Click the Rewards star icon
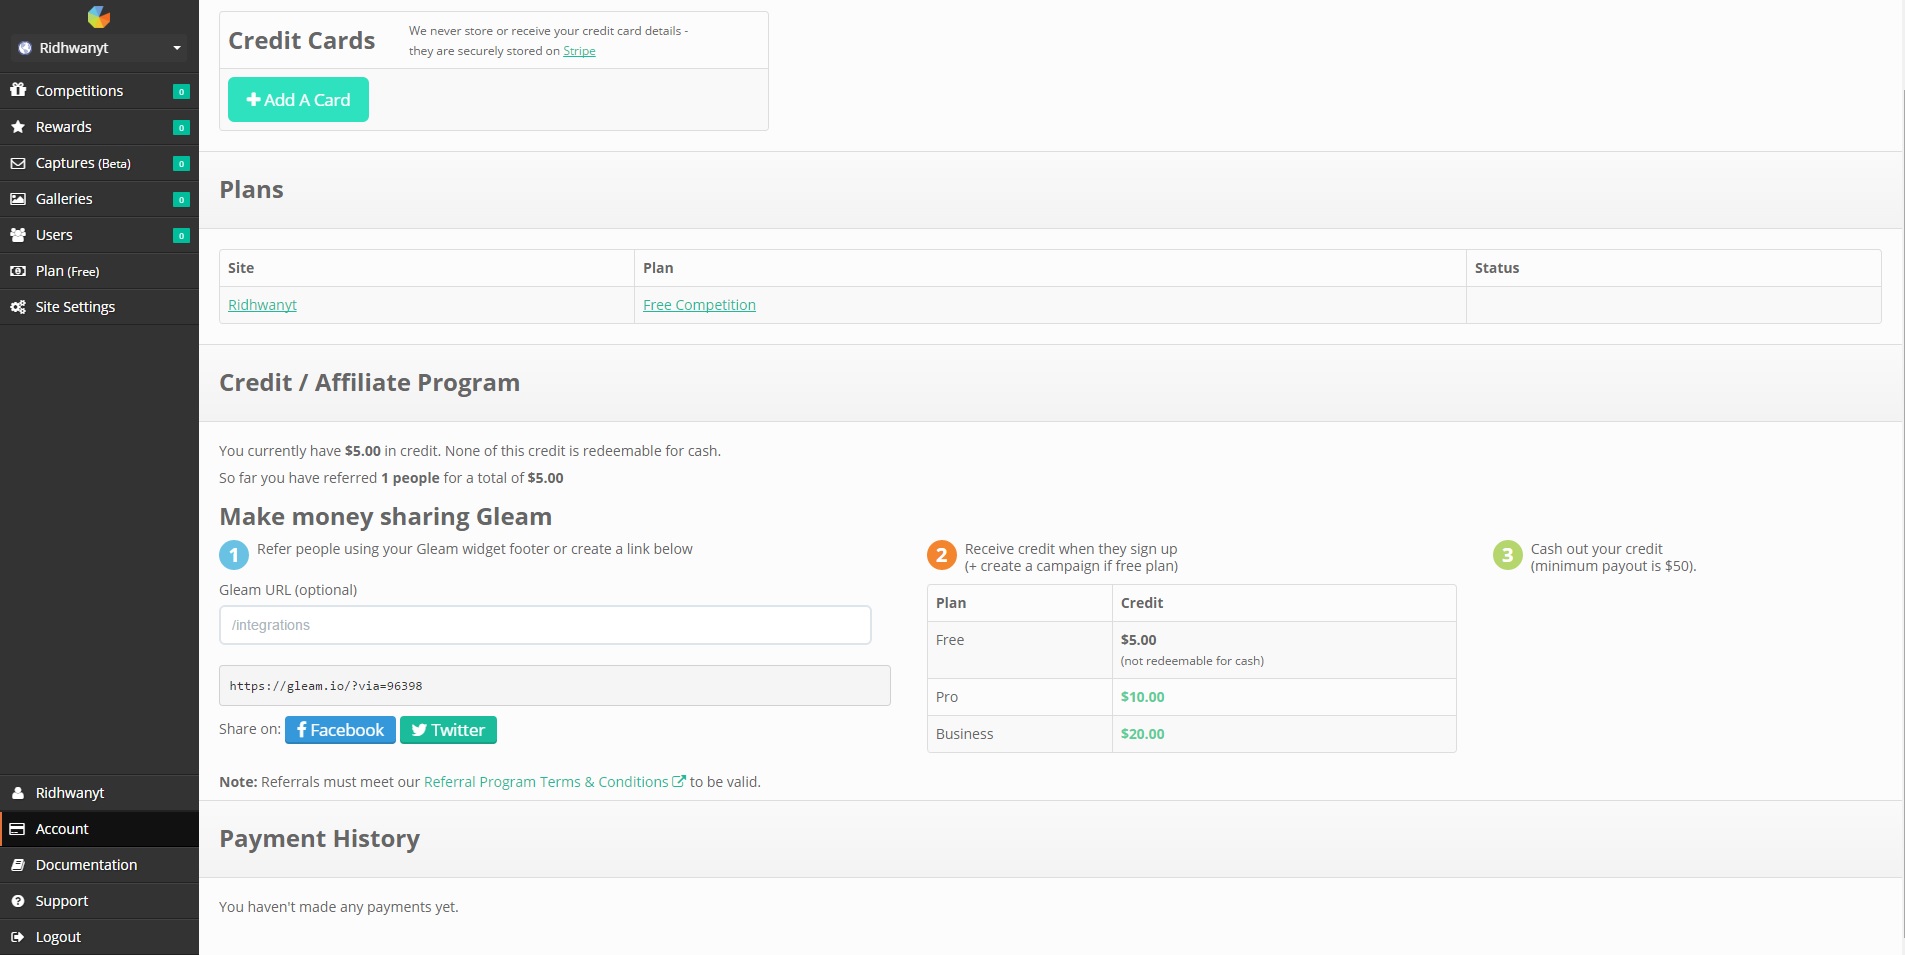The width and height of the screenshot is (1905, 955). [18, 127]
